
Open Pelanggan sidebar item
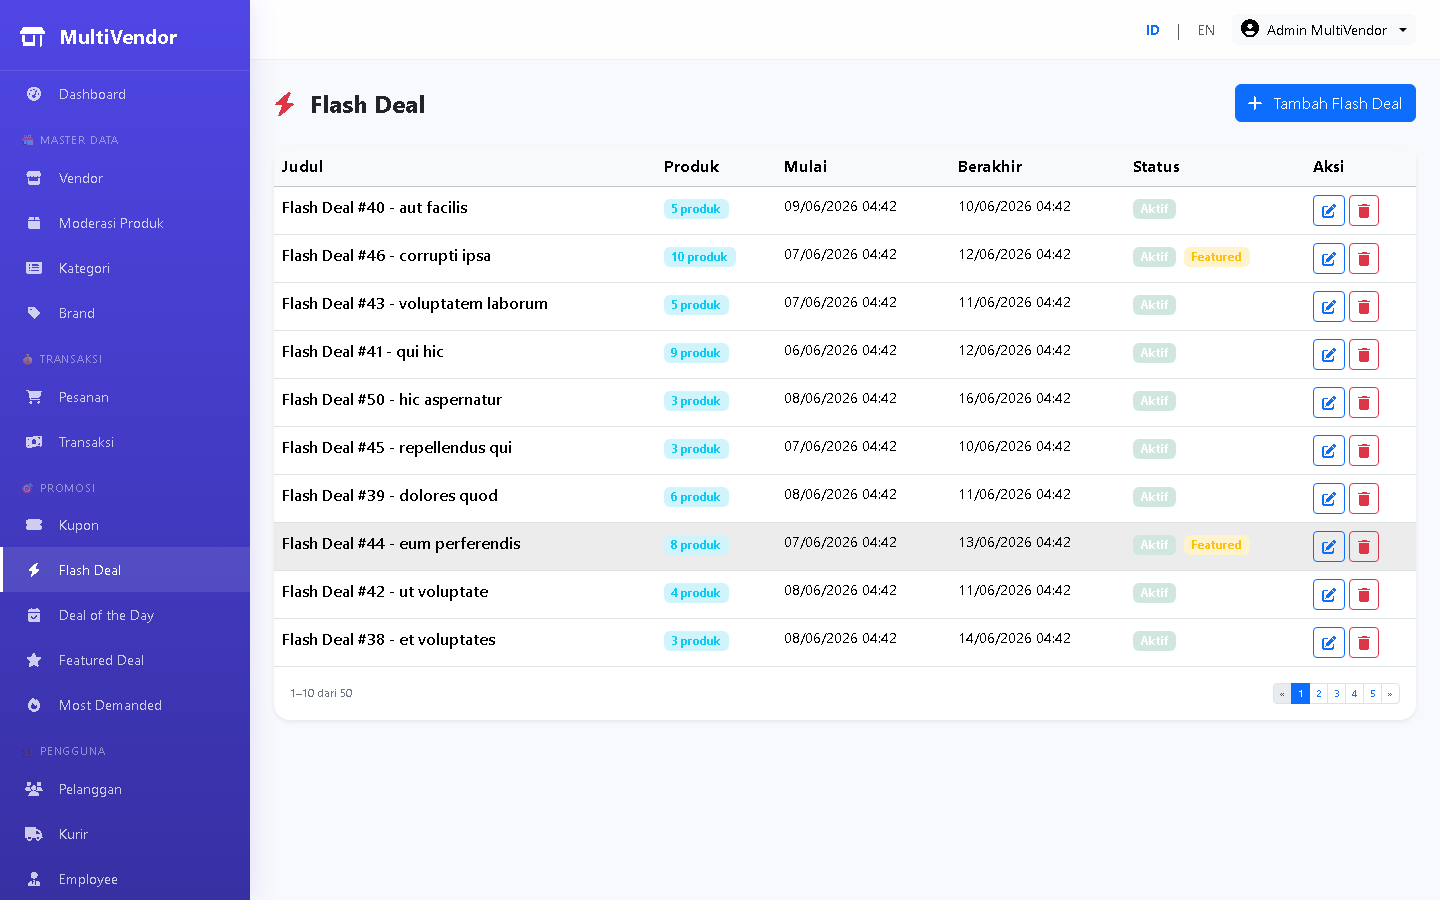[x=125, y=789]
